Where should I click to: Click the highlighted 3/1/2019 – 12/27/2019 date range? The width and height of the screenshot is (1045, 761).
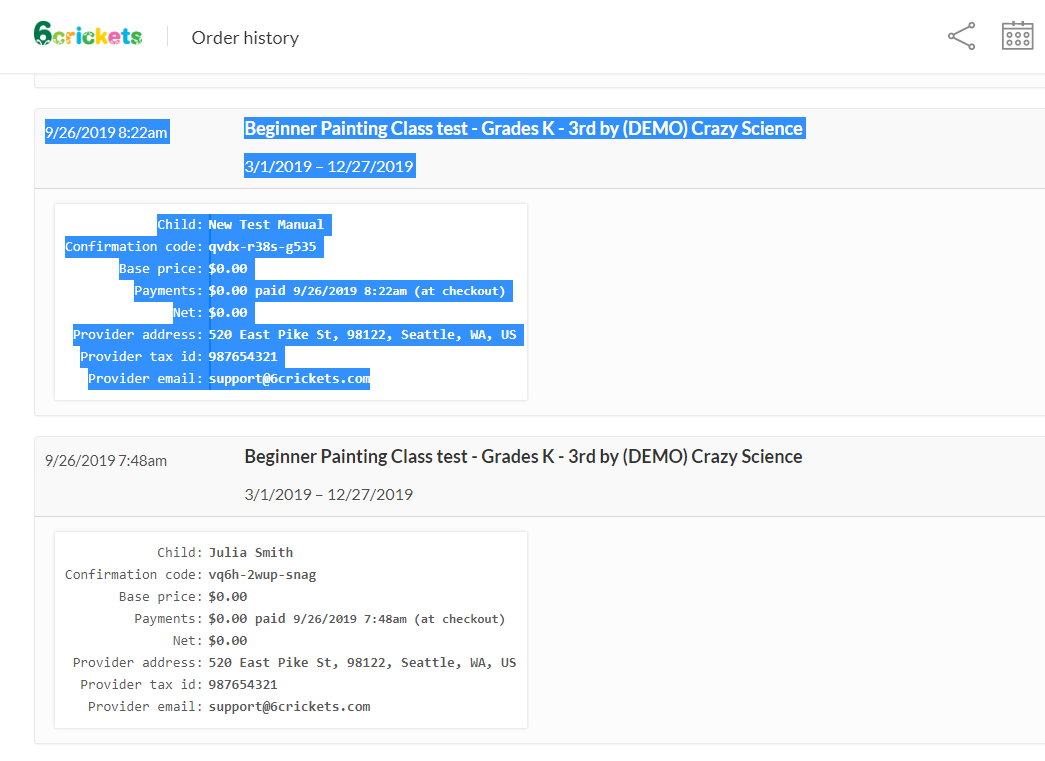click(x=329, y=167)
